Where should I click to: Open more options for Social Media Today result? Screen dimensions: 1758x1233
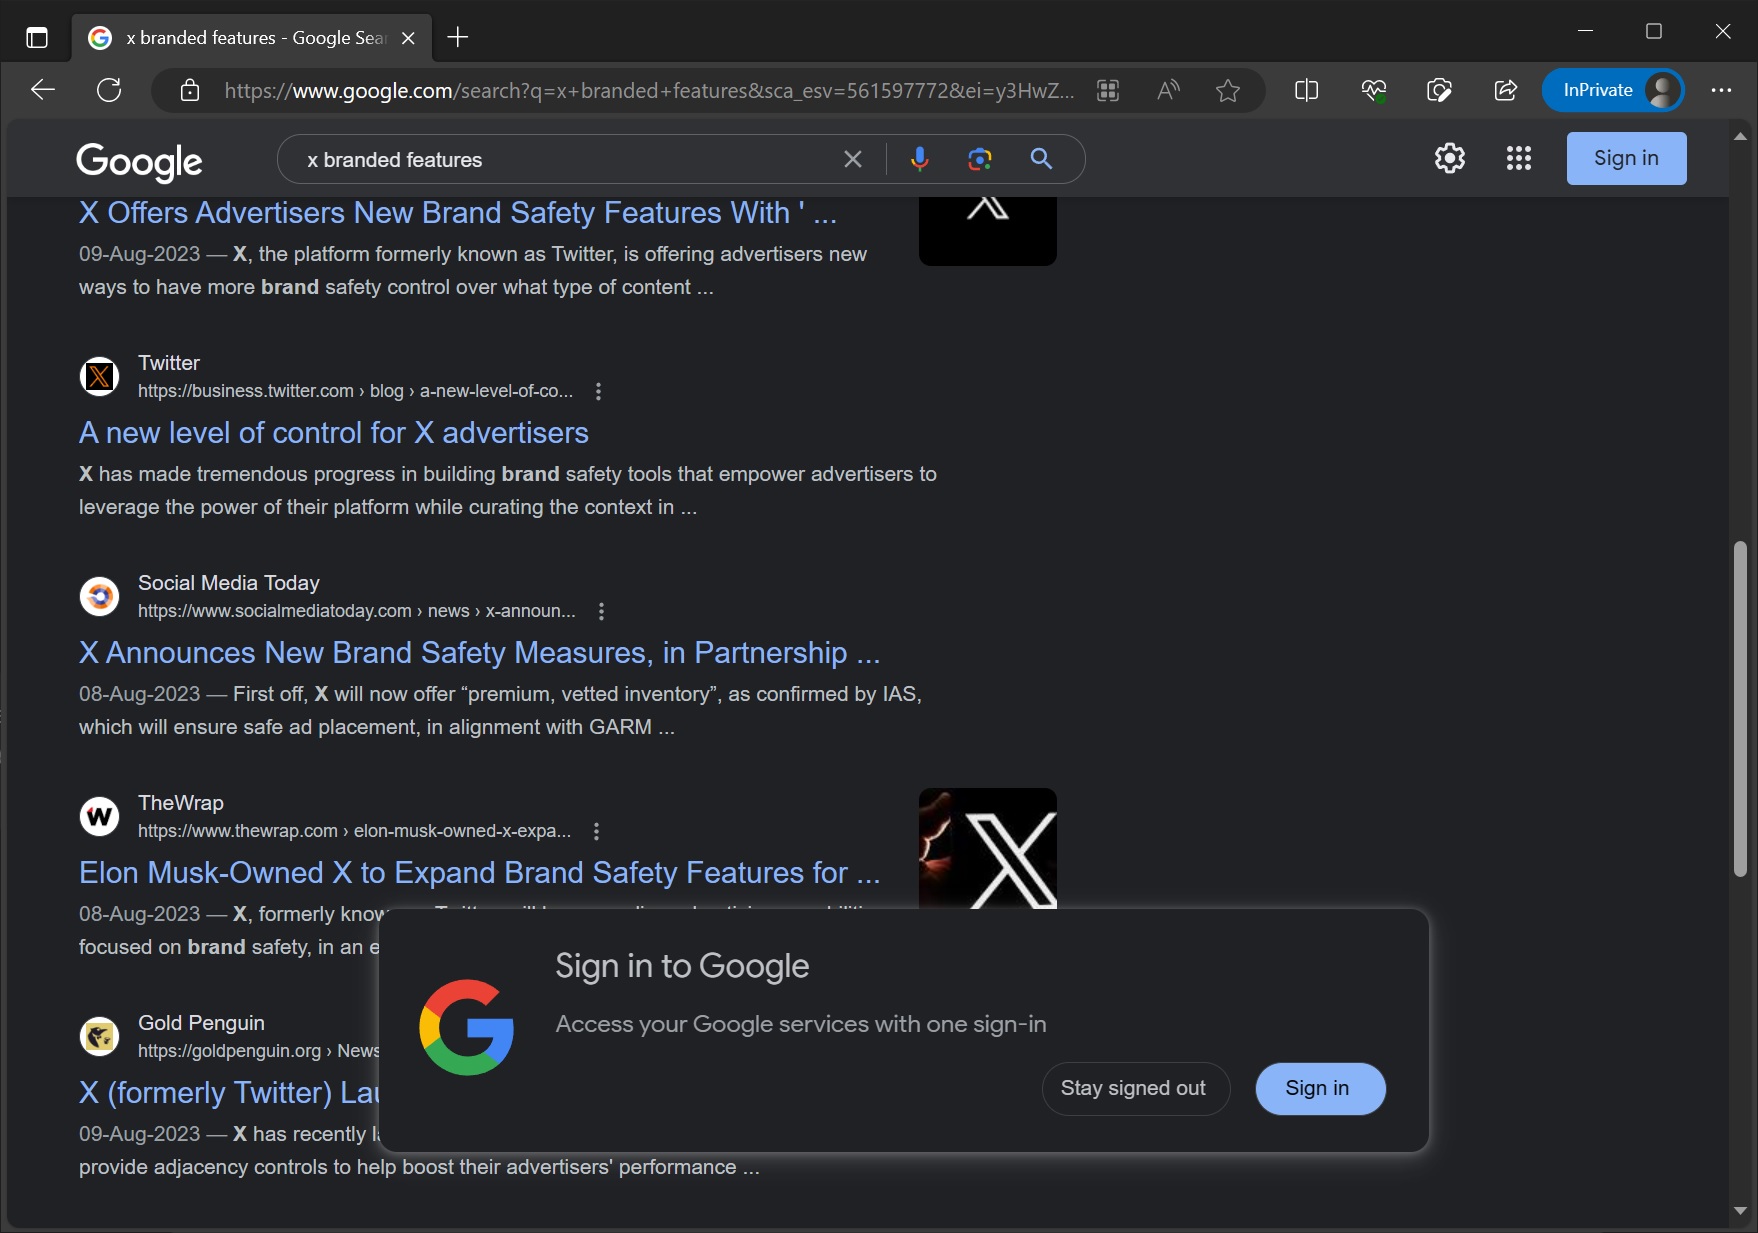(601, 611)
